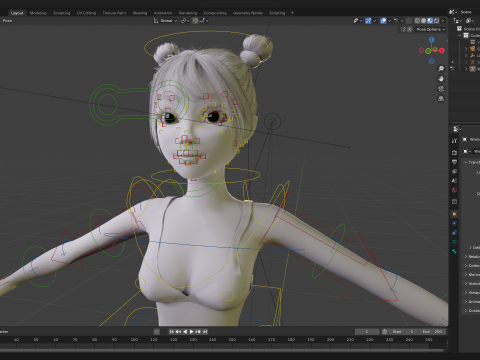This screenshot has height=360, width=480.
Task: Open the Output properties tab
Action: coord(454,162)
